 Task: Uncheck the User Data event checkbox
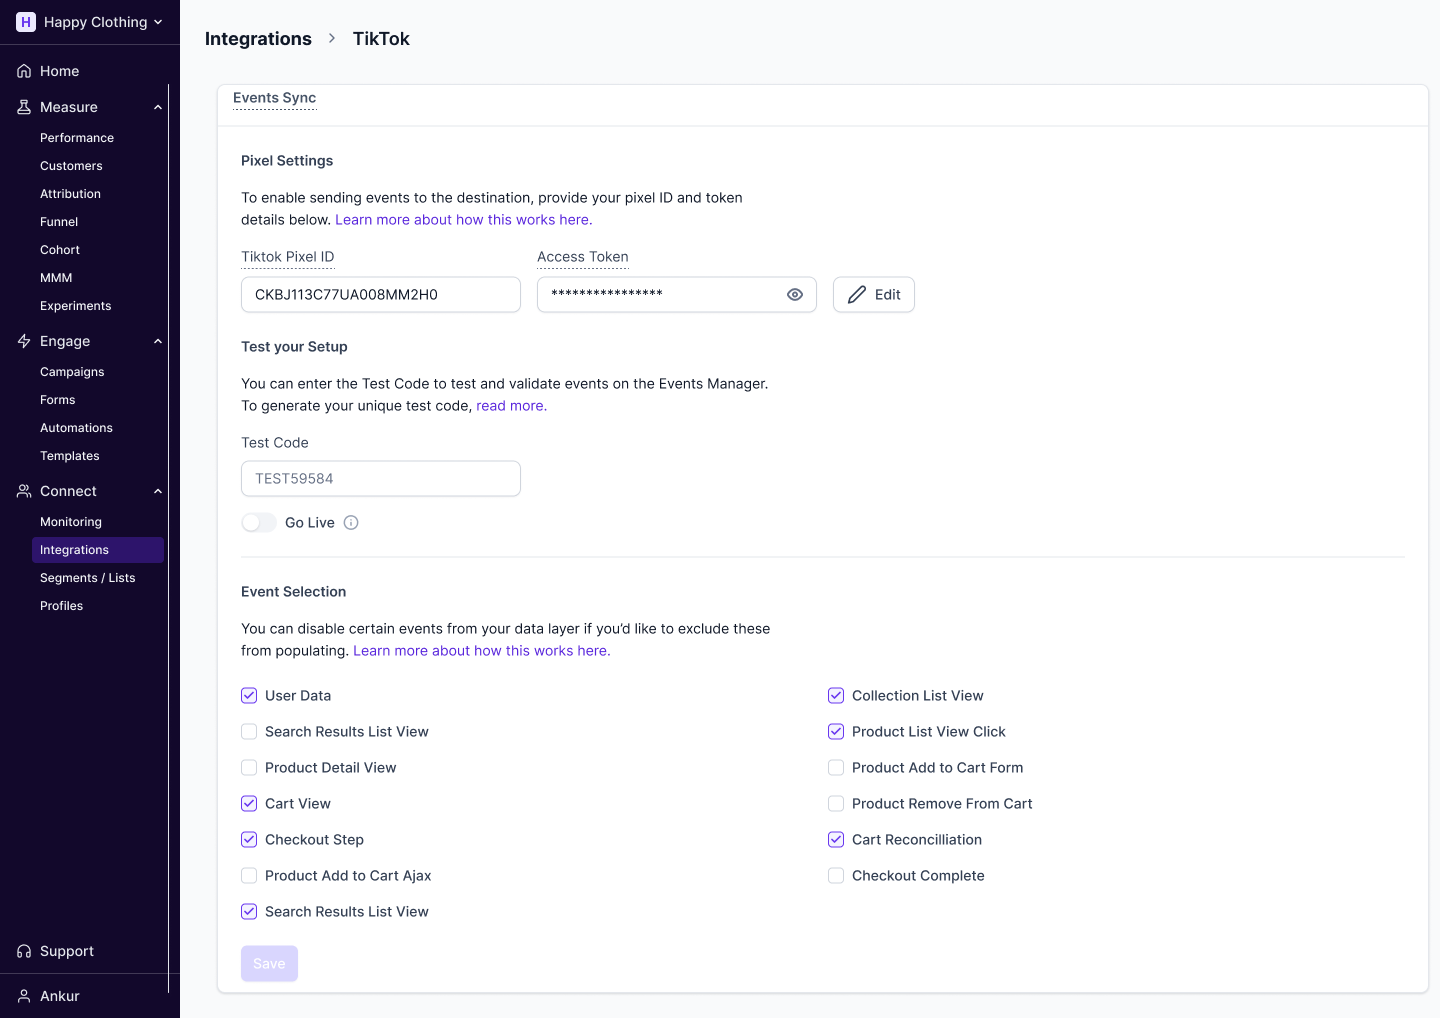(249, 696)
